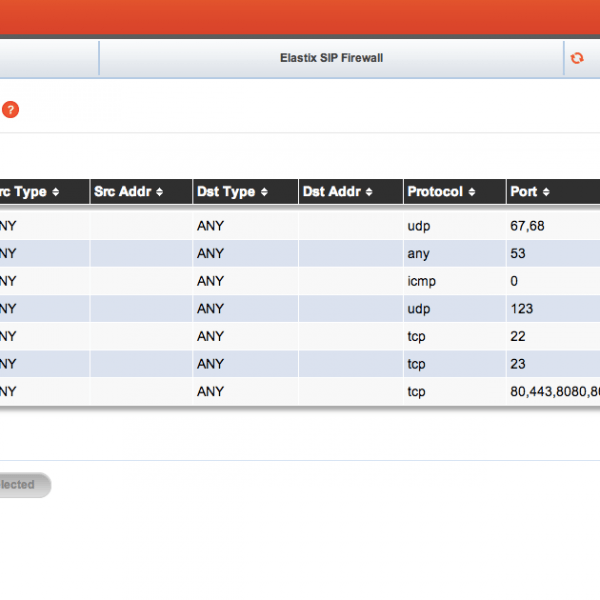The height and width of the screenshot is (600, 600).
Task: Click the tcp rule for port 22
Action: coord(517,337)
